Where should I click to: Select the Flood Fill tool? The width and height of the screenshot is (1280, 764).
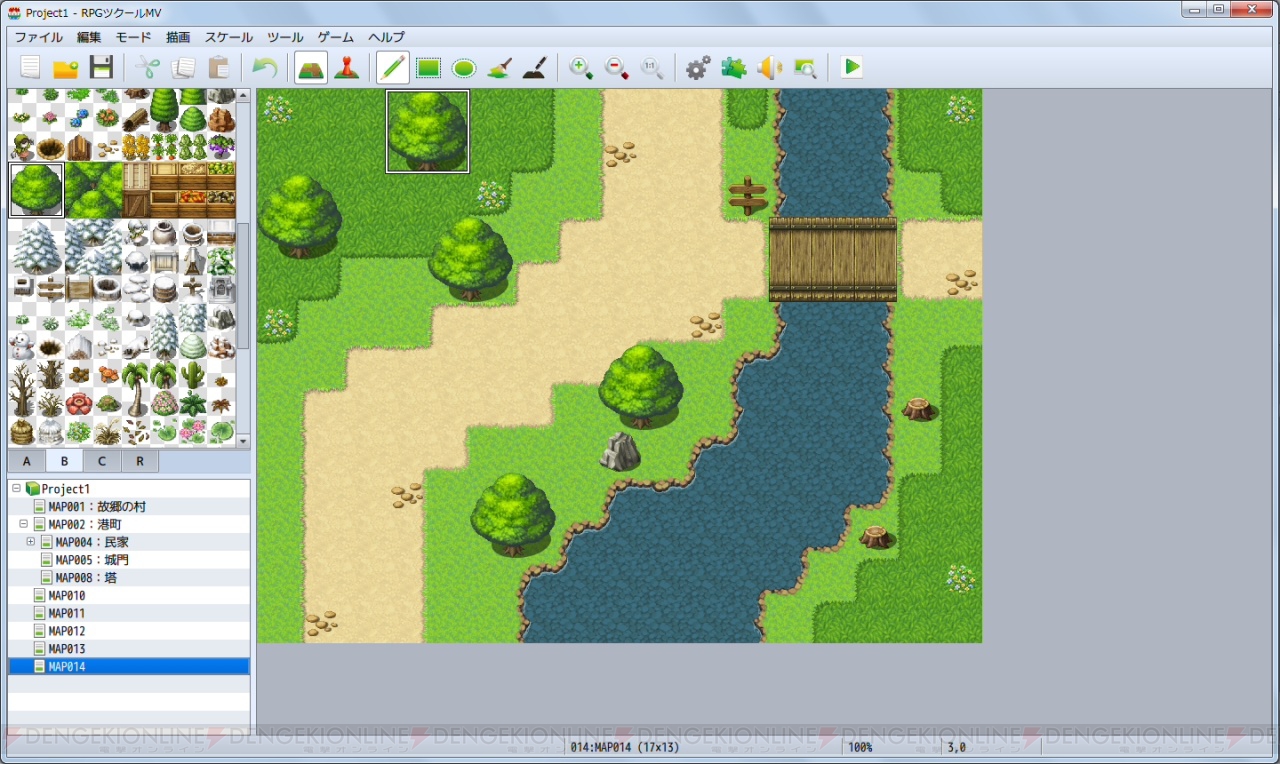[499, 67]
